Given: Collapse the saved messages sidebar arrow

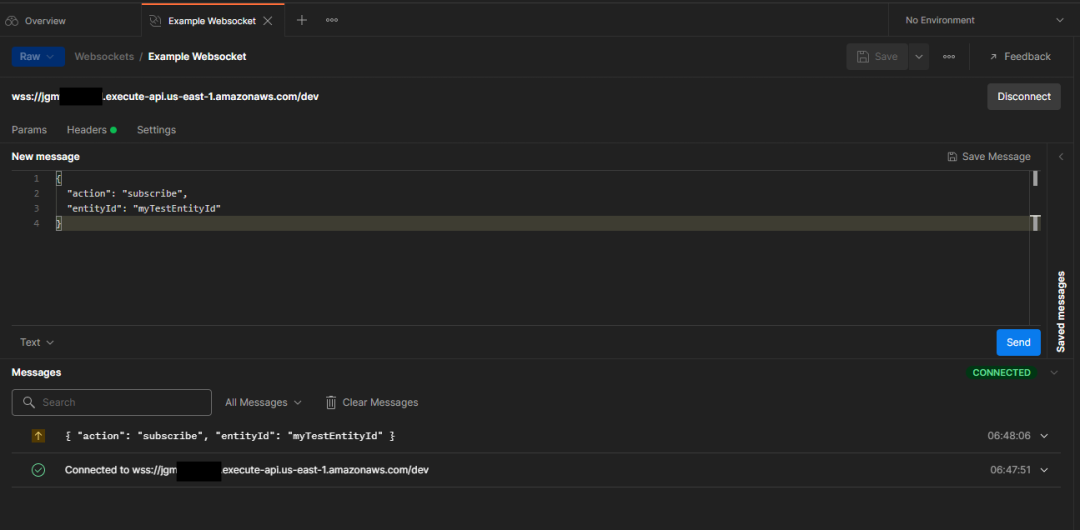Looking at the screenshot, I should (1061, 157).
